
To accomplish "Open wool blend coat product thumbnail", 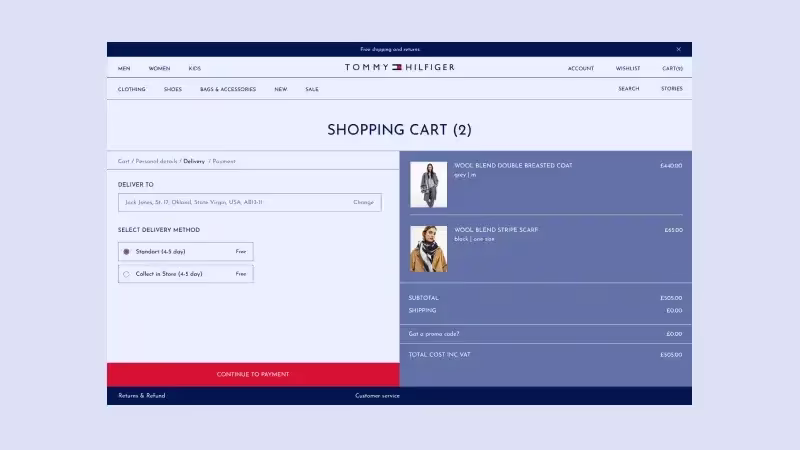I will click(428, 184).
